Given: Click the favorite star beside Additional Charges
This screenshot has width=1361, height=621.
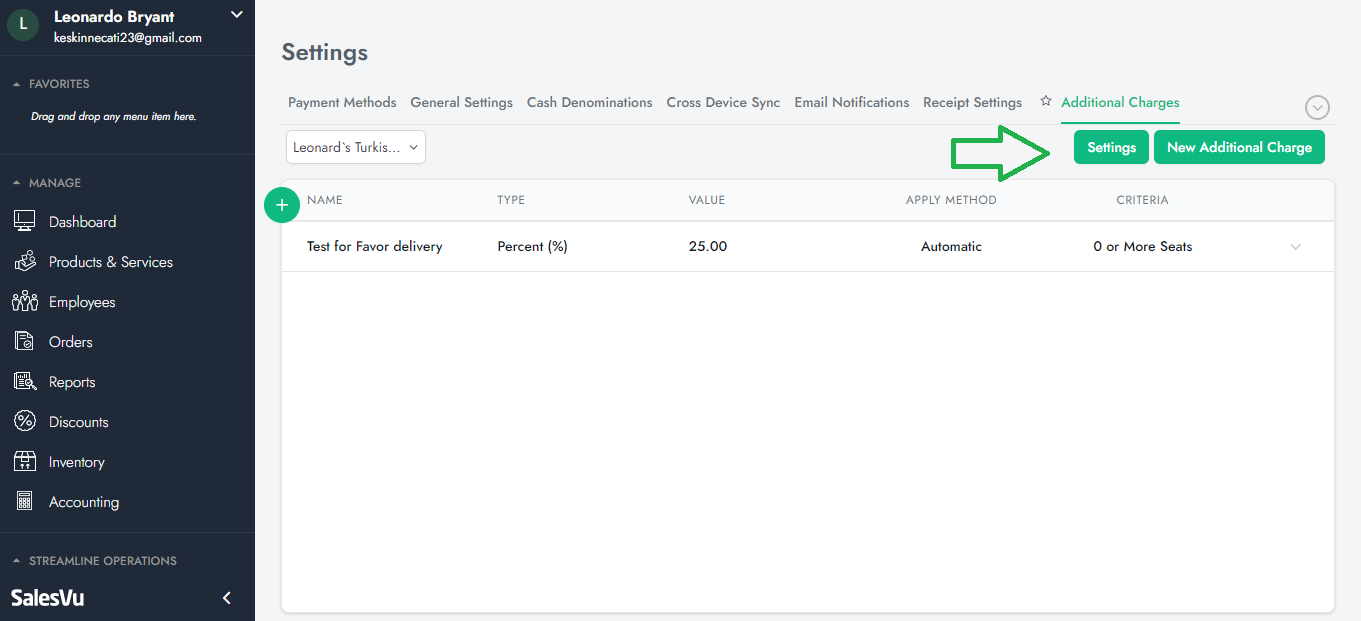Looking at the screenshot, I should coord(1046,102).
